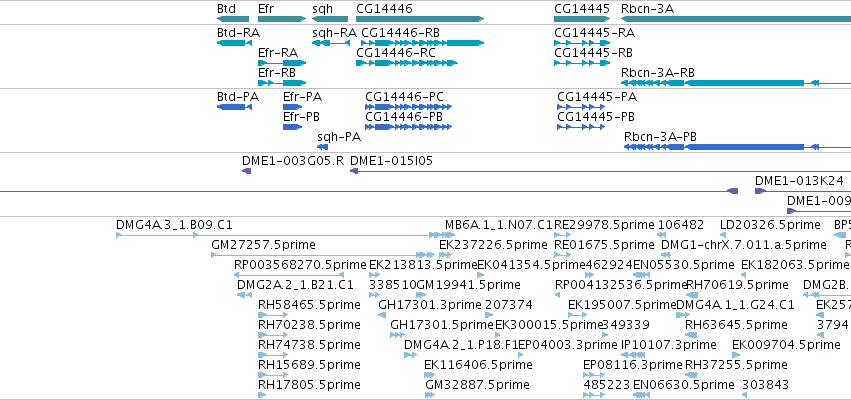Click the MB6A.1_1.N07.C1 label
Image resolution: width=851 pixels, height=400 pixels.
pos(499,225)
